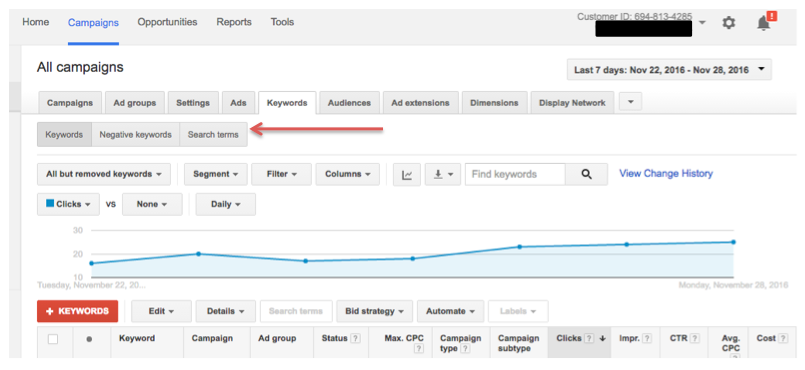The width and height of the screenshot is (805, 370).
Task: Toggle the chart display icon
Action: coord(407,174)
